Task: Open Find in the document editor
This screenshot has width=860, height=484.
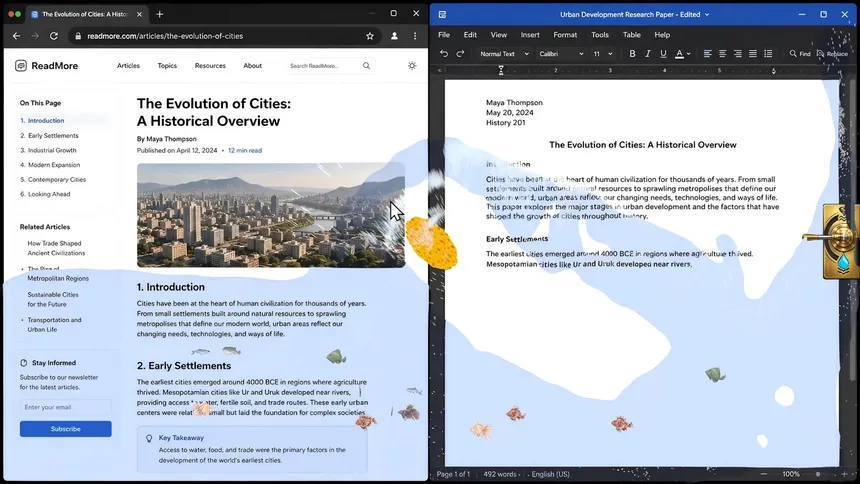Action: click(800, 54)
